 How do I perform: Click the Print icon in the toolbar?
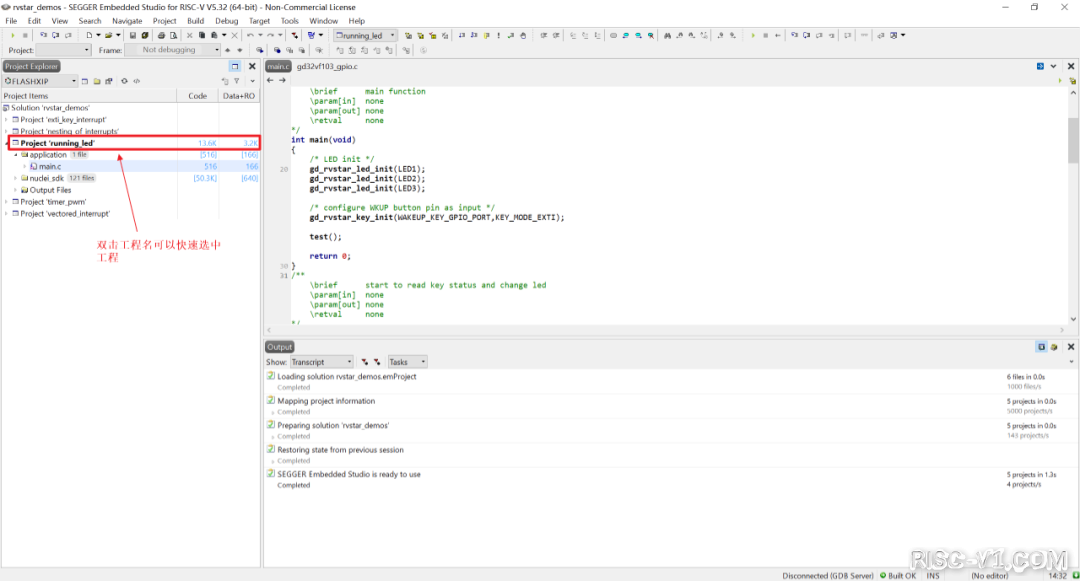click(x=161, y=35)
